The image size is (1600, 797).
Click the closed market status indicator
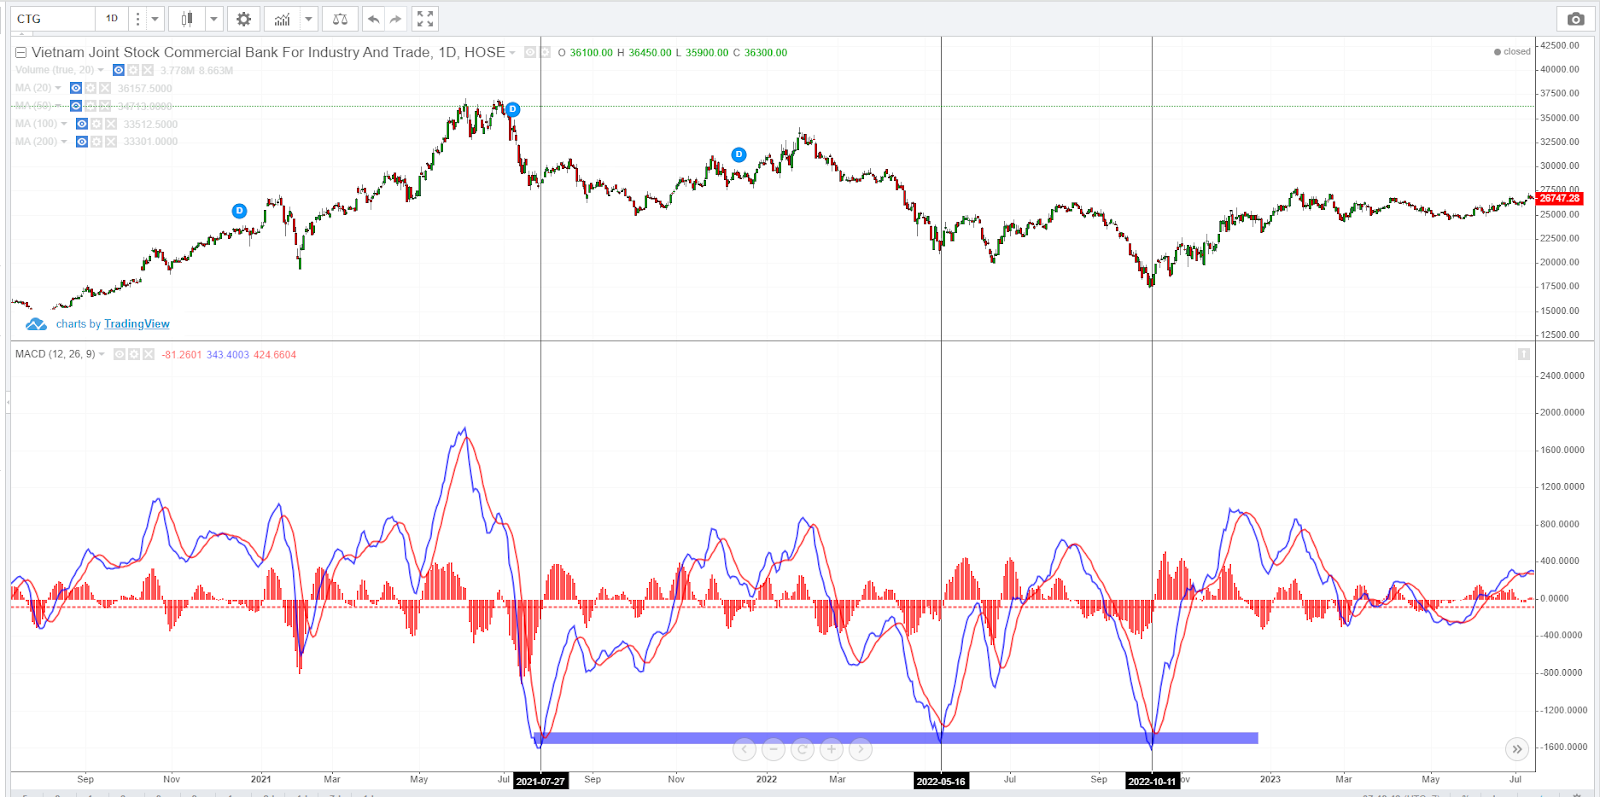pos(1512,52)
